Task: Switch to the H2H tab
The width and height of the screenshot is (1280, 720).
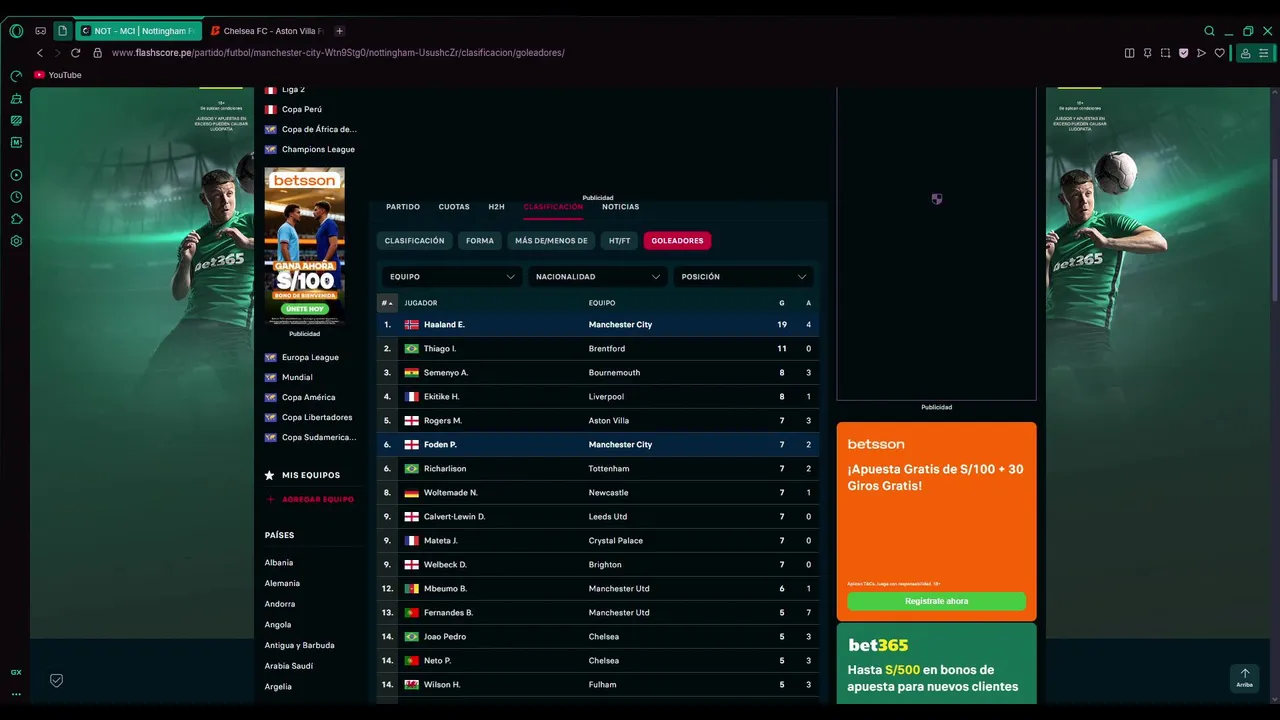Action: pyautogui.click(x=497, y=207)
